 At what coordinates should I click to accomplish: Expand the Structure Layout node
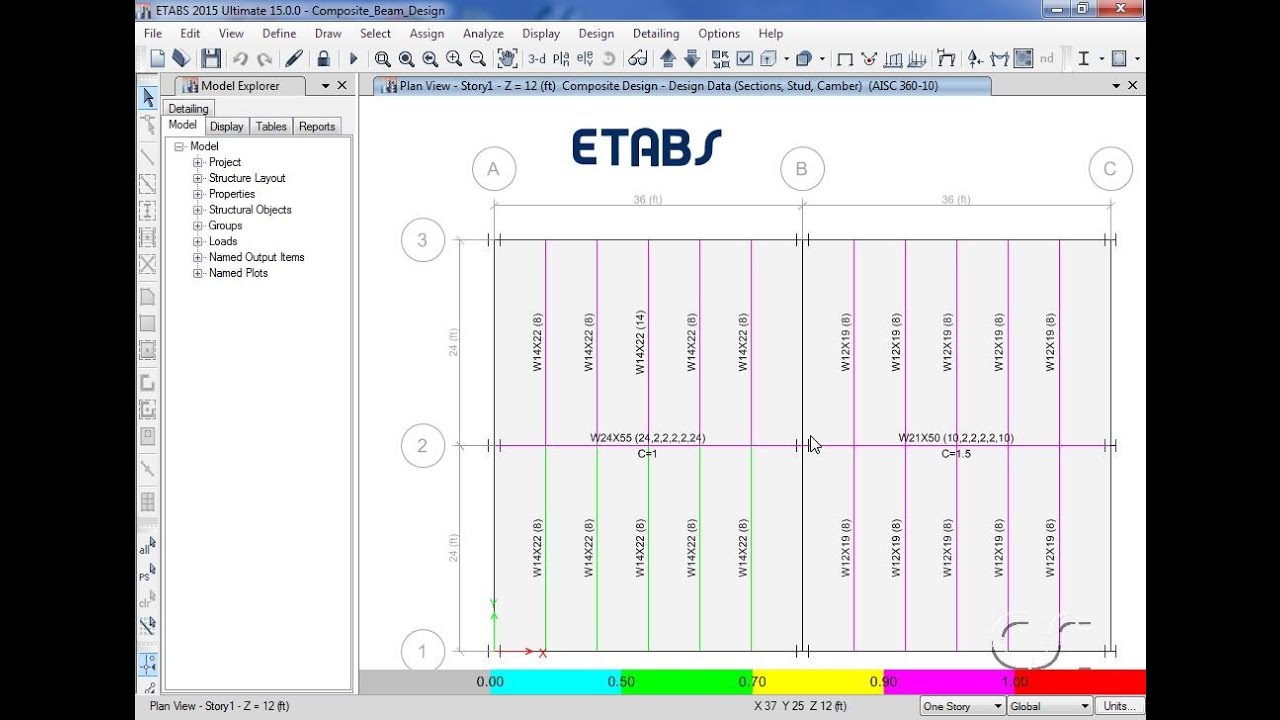pos(198,178)
